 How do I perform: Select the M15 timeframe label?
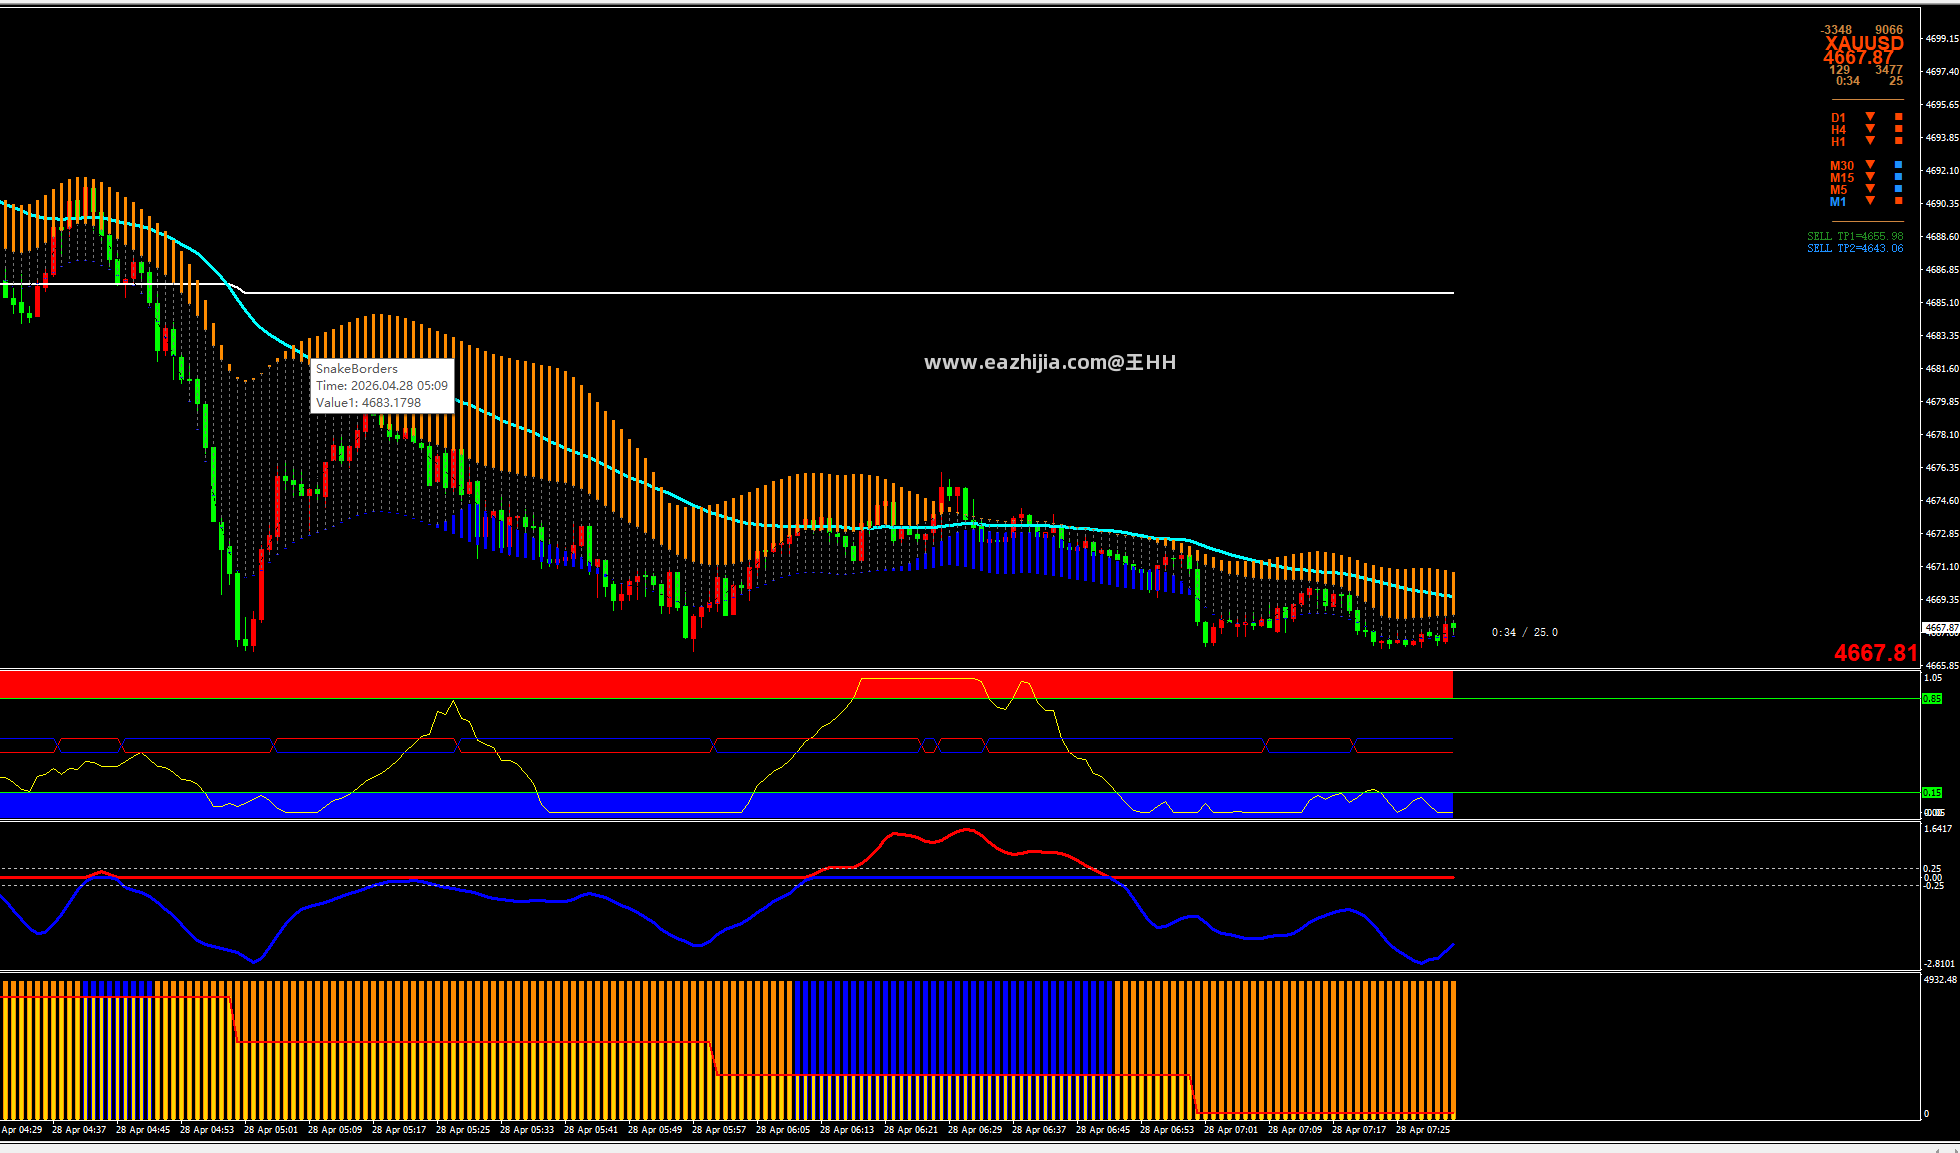(x=1842, y=178)
